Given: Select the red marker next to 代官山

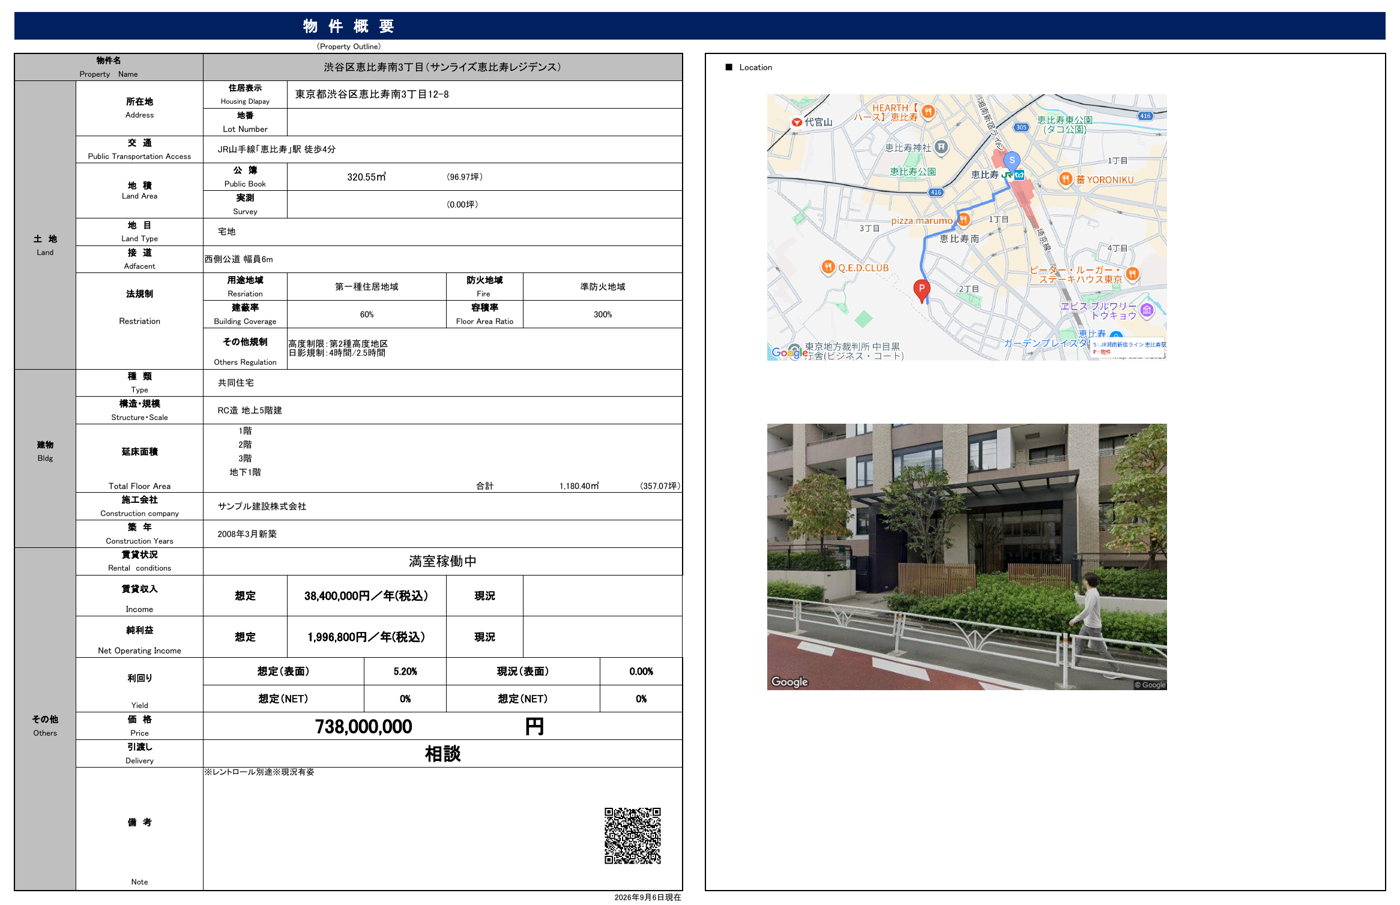Looking at the screenshot, I should pyautogui.click(x=797, y=123).
